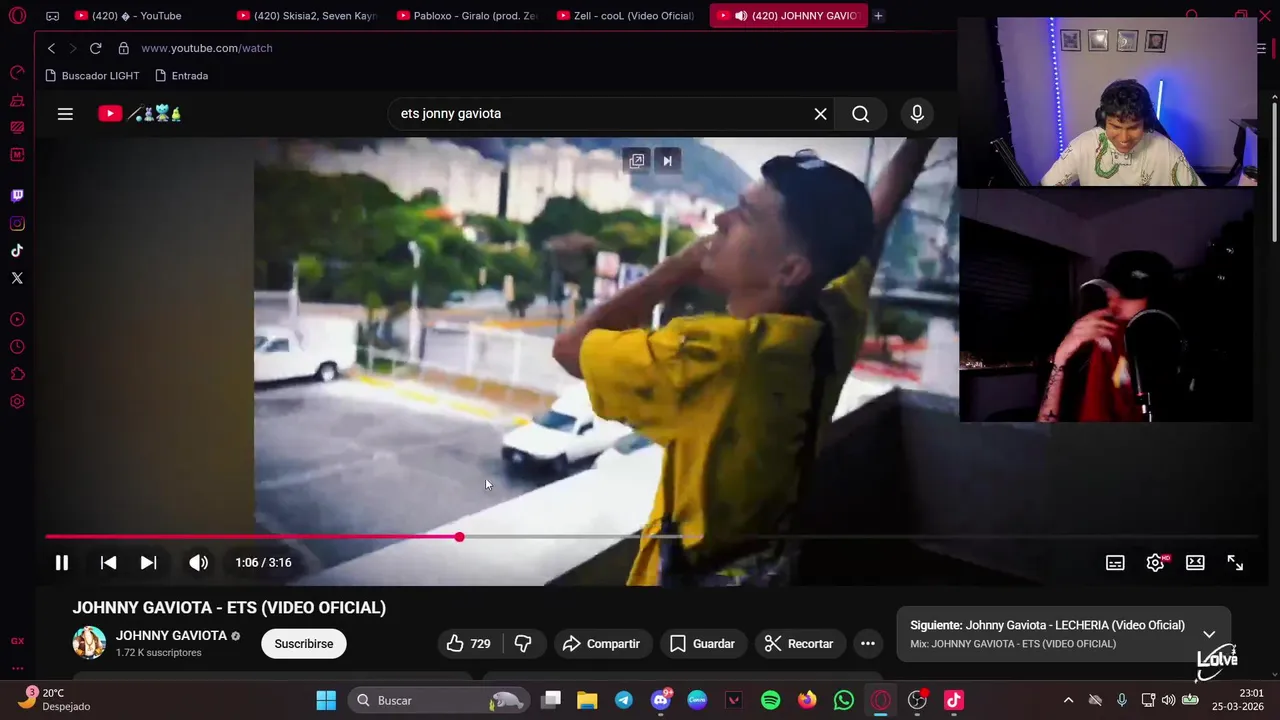This screenshot has width=1280, height=720.
Task: Switch to Skisia2, Seven Kayne tab
Action: [x=307, y=16]
